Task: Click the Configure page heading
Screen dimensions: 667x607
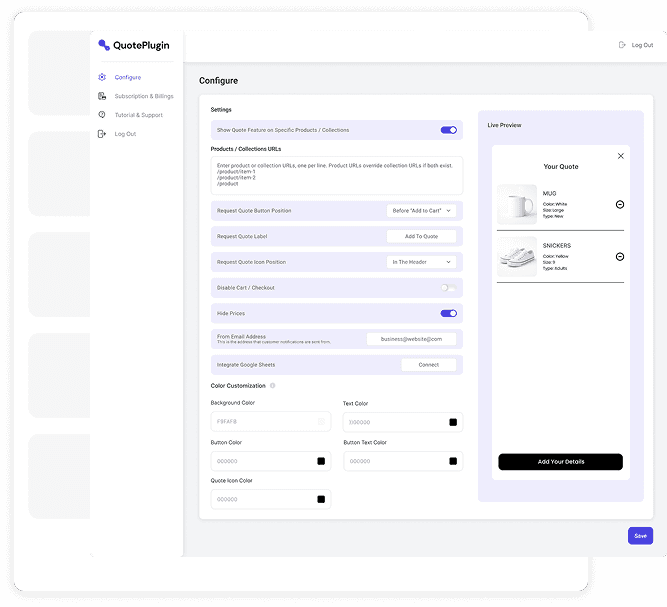Action: click(x=218, y=81)
